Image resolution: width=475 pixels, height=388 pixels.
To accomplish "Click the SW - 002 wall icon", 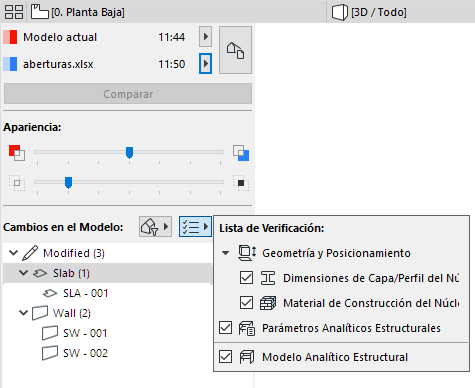I will click(x=50, y=353).
